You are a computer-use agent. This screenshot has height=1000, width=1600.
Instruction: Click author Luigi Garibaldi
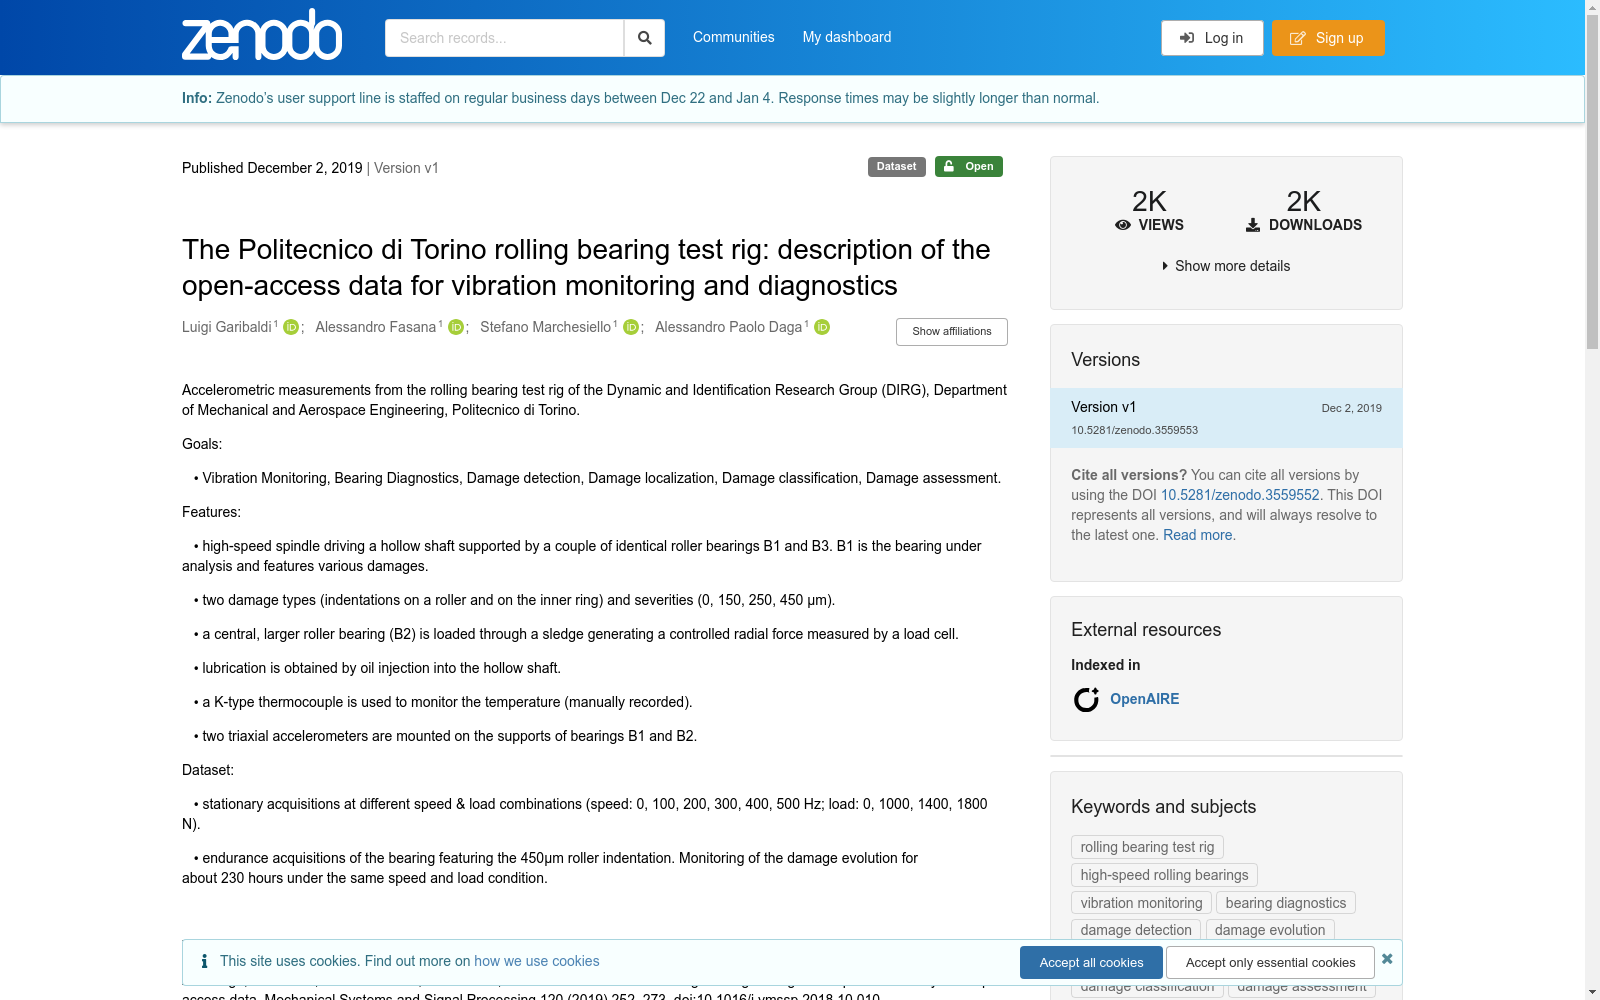click(x=227, y=327)
